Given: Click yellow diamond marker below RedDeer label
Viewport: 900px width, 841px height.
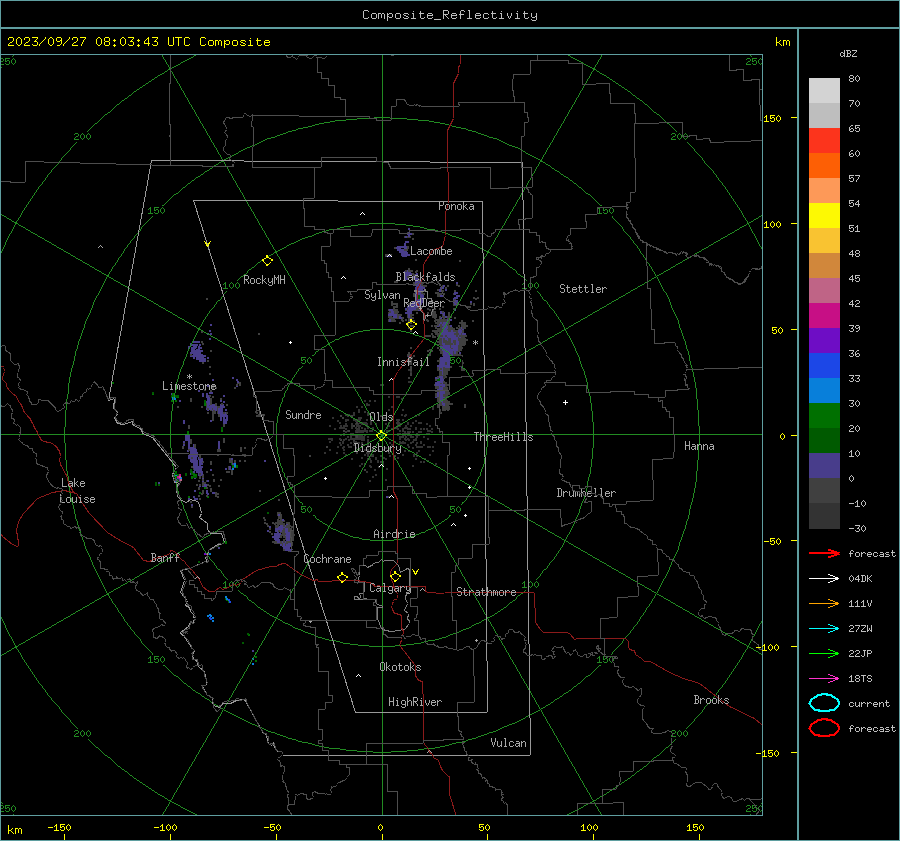Looking at the screenshot, I should click(x=411, y=325).
